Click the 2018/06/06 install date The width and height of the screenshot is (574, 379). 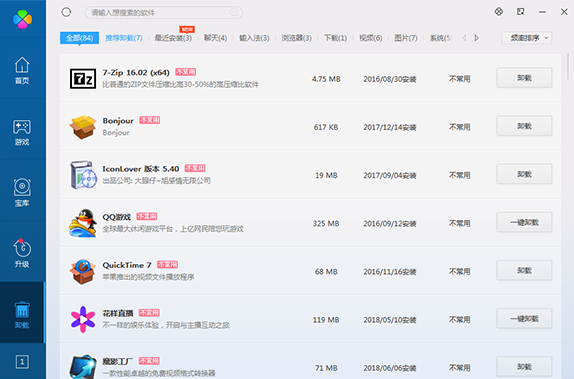click(390, 368)
